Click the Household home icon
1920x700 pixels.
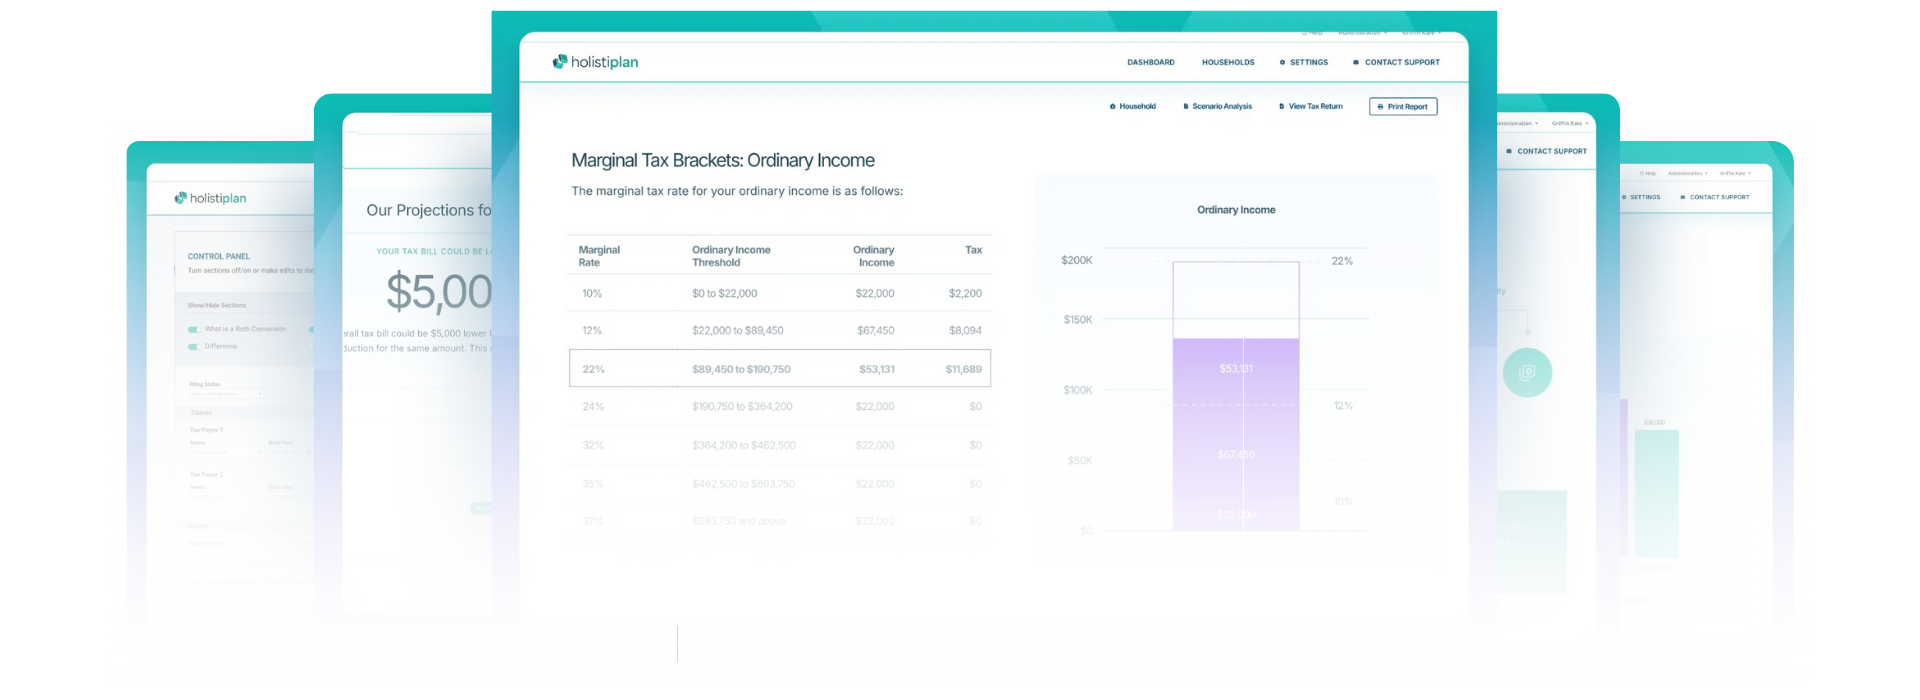click(1112, 106)
